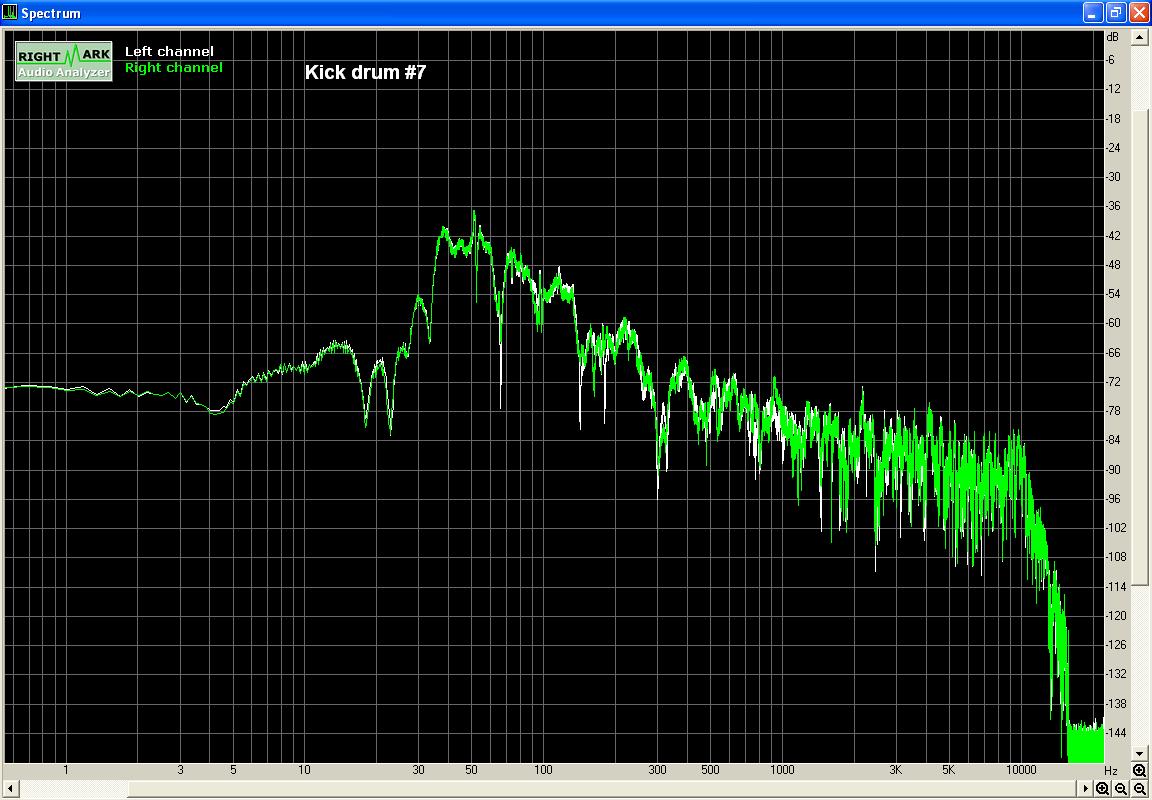Click the horizontal scrollbar left arrow
Screen dimensions: 1152x800
coord(10,788)
